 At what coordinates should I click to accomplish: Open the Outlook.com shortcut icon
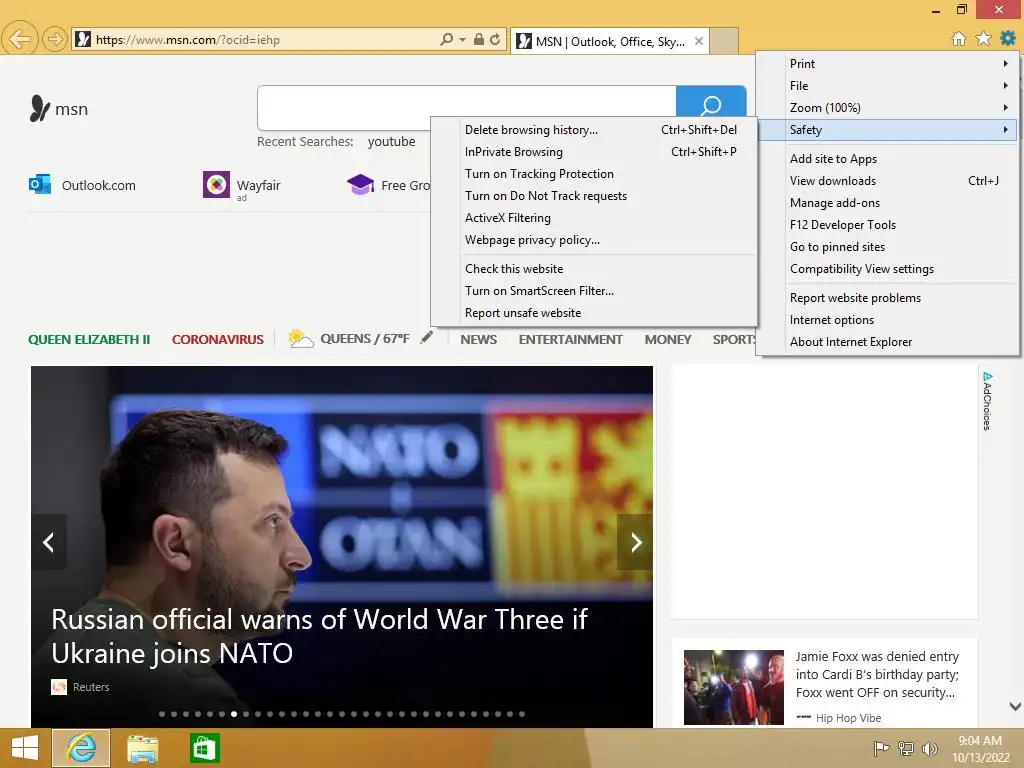[40, 185]
